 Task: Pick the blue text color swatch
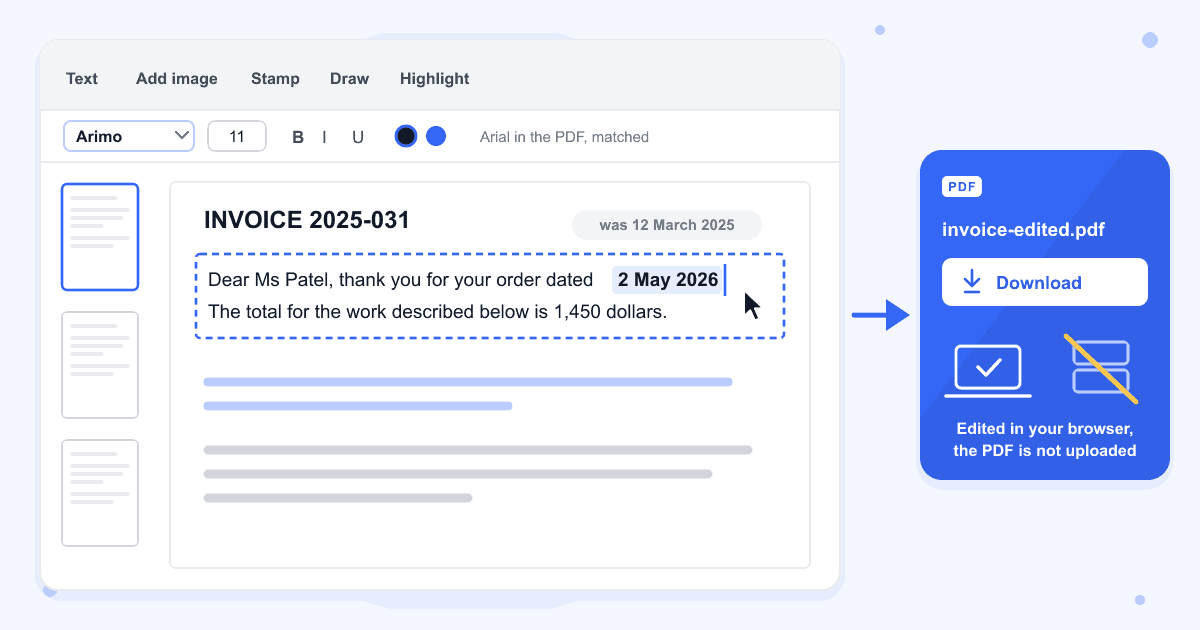436,136
